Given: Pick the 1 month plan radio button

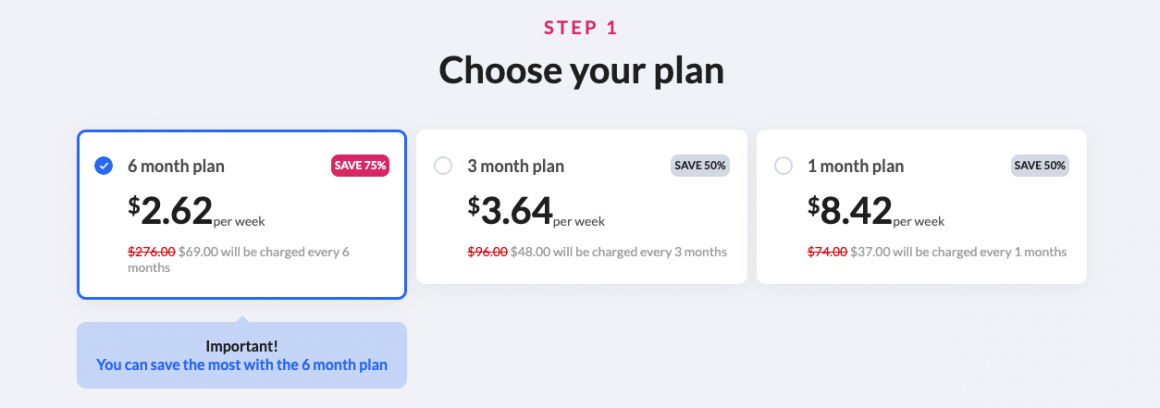Looking at the screenshot, I should point(783,166).
